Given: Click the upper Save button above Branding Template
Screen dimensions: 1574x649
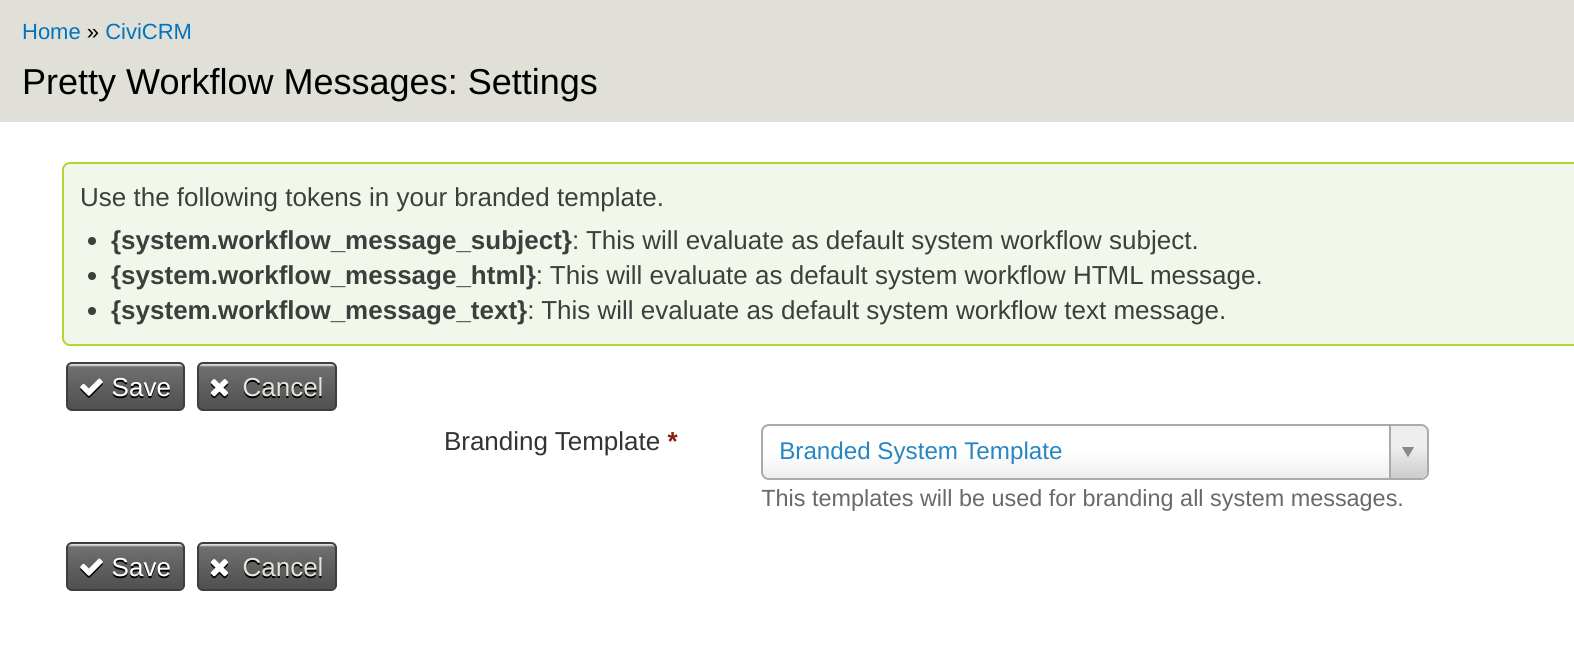Looking at the screenshot, I should 126,387.
